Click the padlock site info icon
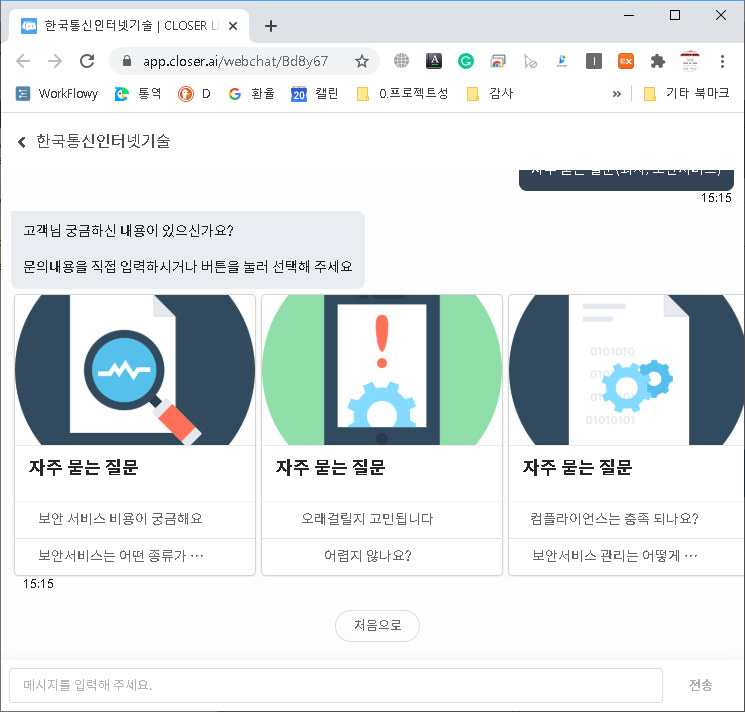This screenshot has height=712, width=745. 126,61
